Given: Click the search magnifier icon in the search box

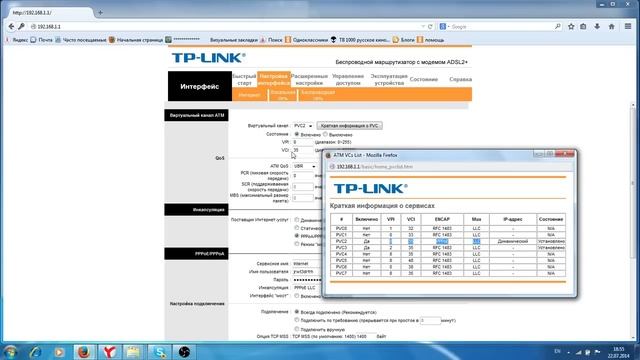Looking at the screenshot, I should coord(558,27).
